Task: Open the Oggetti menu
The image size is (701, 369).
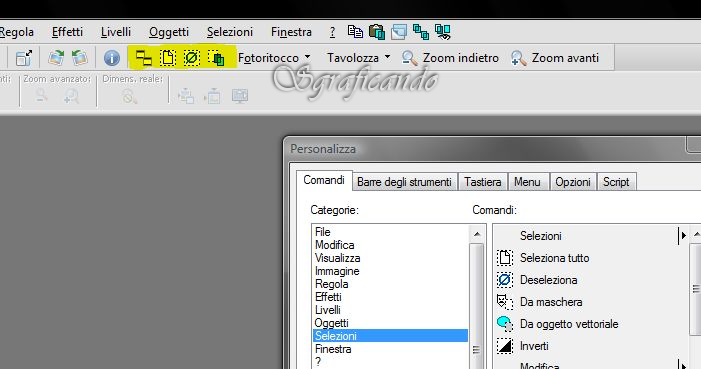Action: 169,32
